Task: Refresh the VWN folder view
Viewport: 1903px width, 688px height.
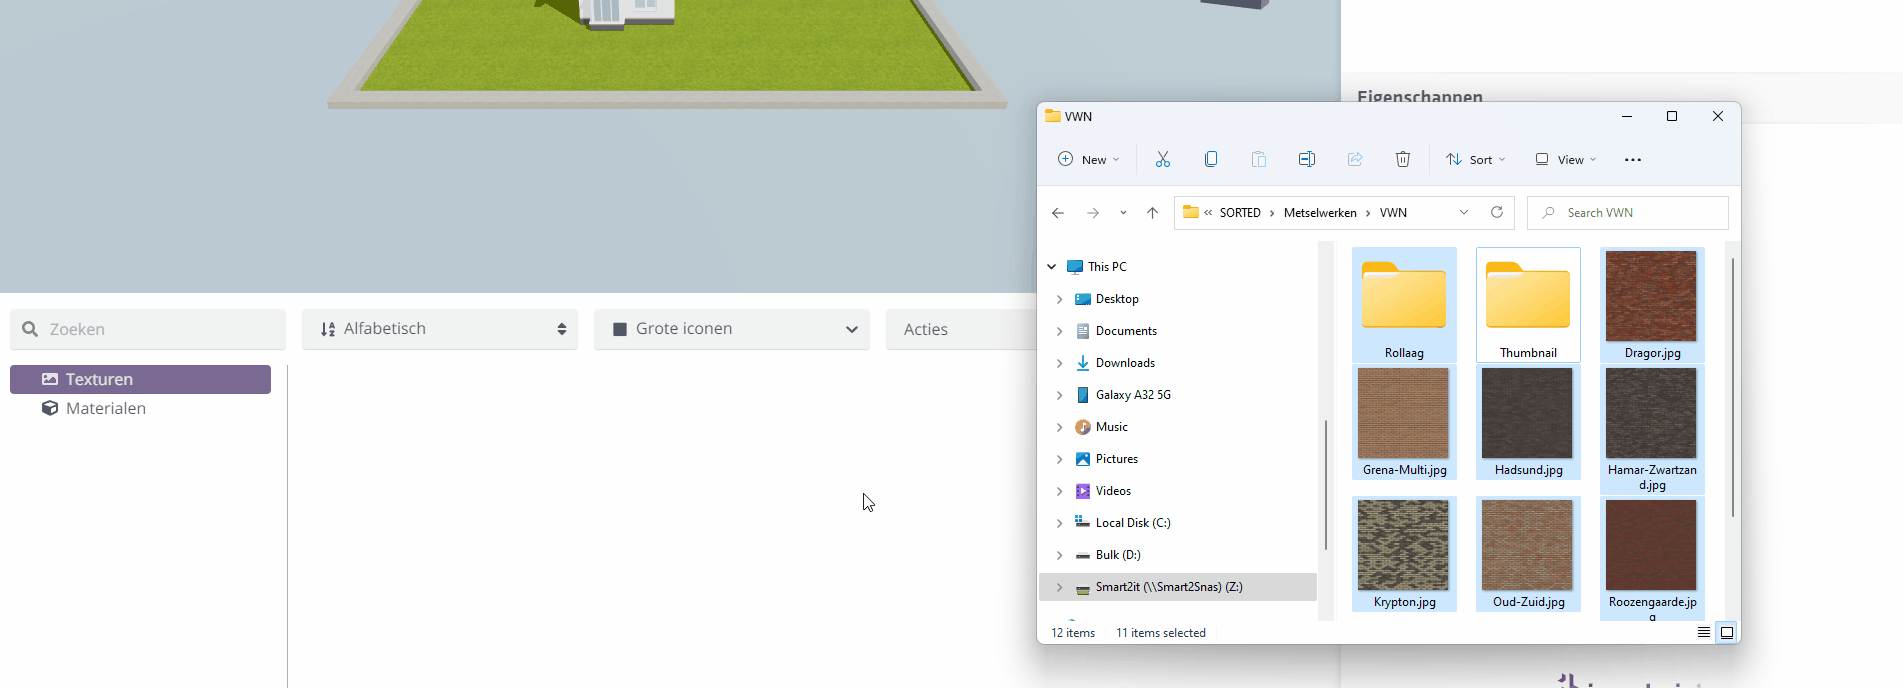Action: (1497, 213)
